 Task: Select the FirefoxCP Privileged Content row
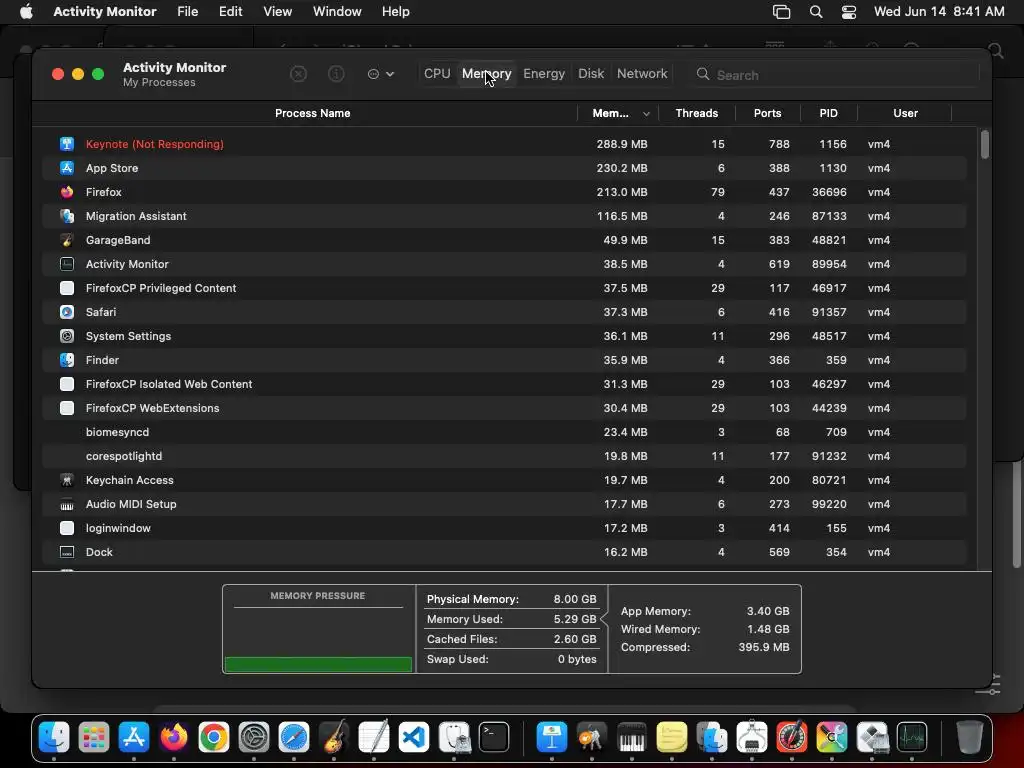pos(504,288)
